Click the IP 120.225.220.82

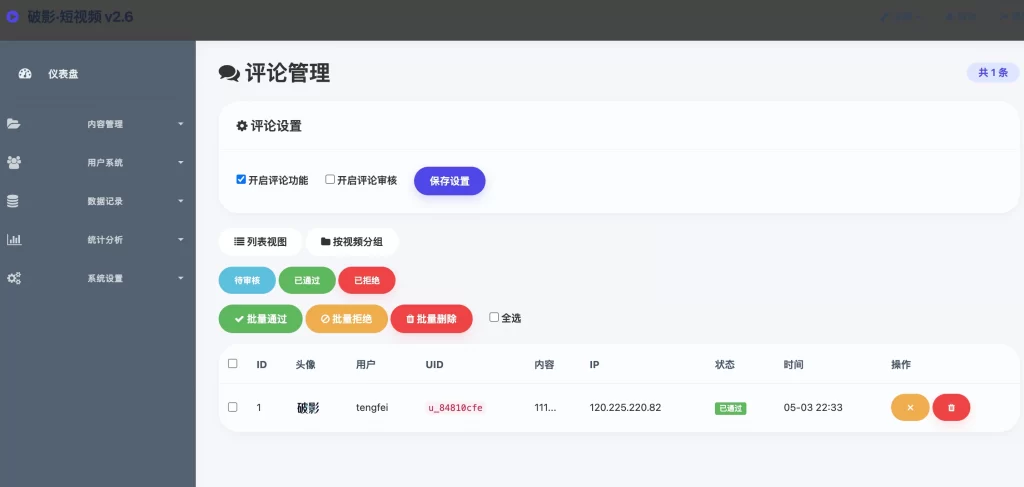pos(625,407)
